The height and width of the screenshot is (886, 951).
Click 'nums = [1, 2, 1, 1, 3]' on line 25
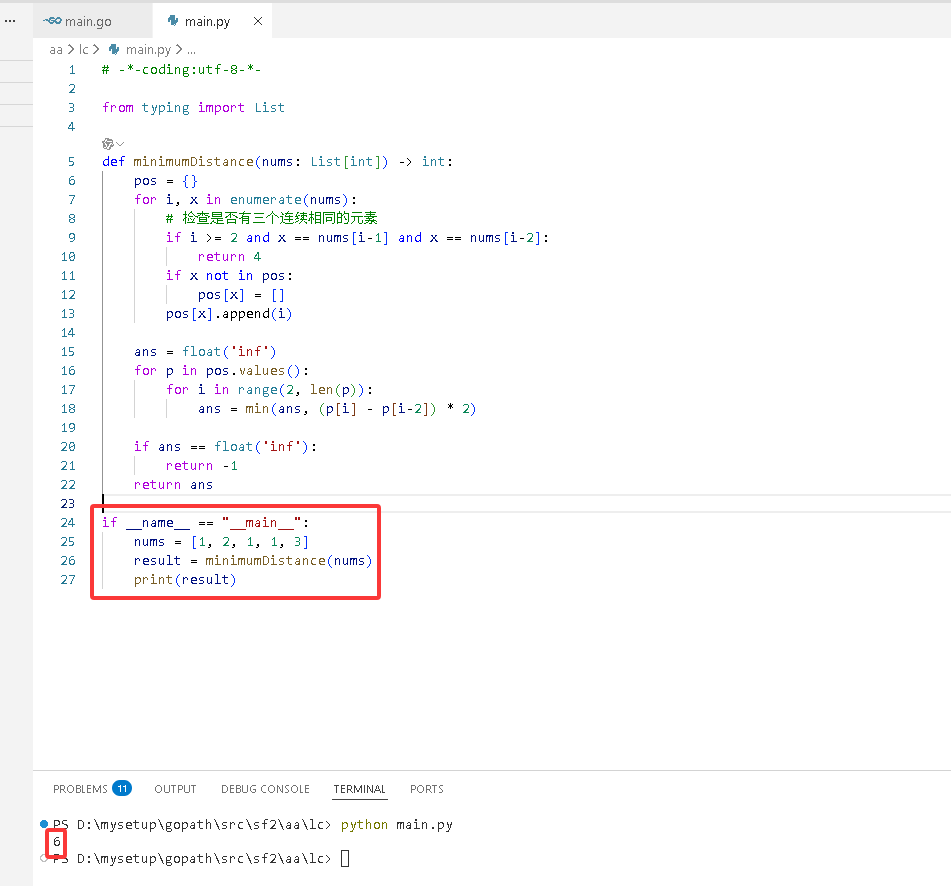click(221, 542)
